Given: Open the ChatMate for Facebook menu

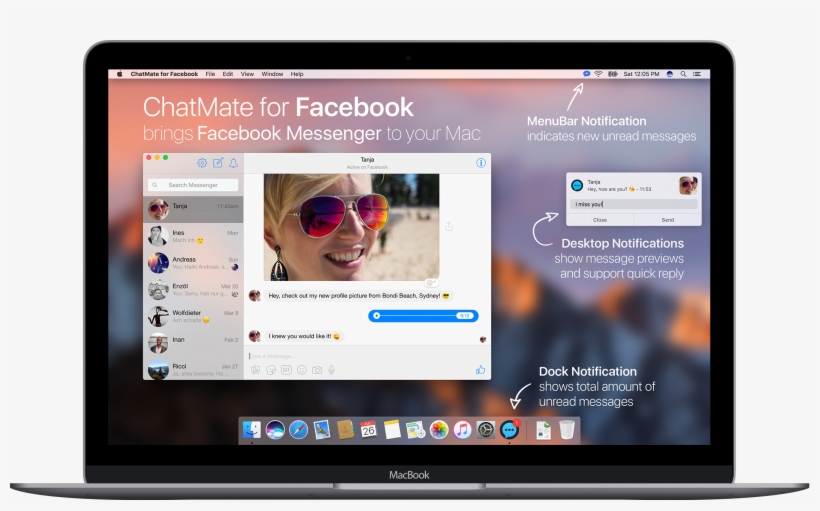Looking at the screenshot, I should tap(164, 74).
